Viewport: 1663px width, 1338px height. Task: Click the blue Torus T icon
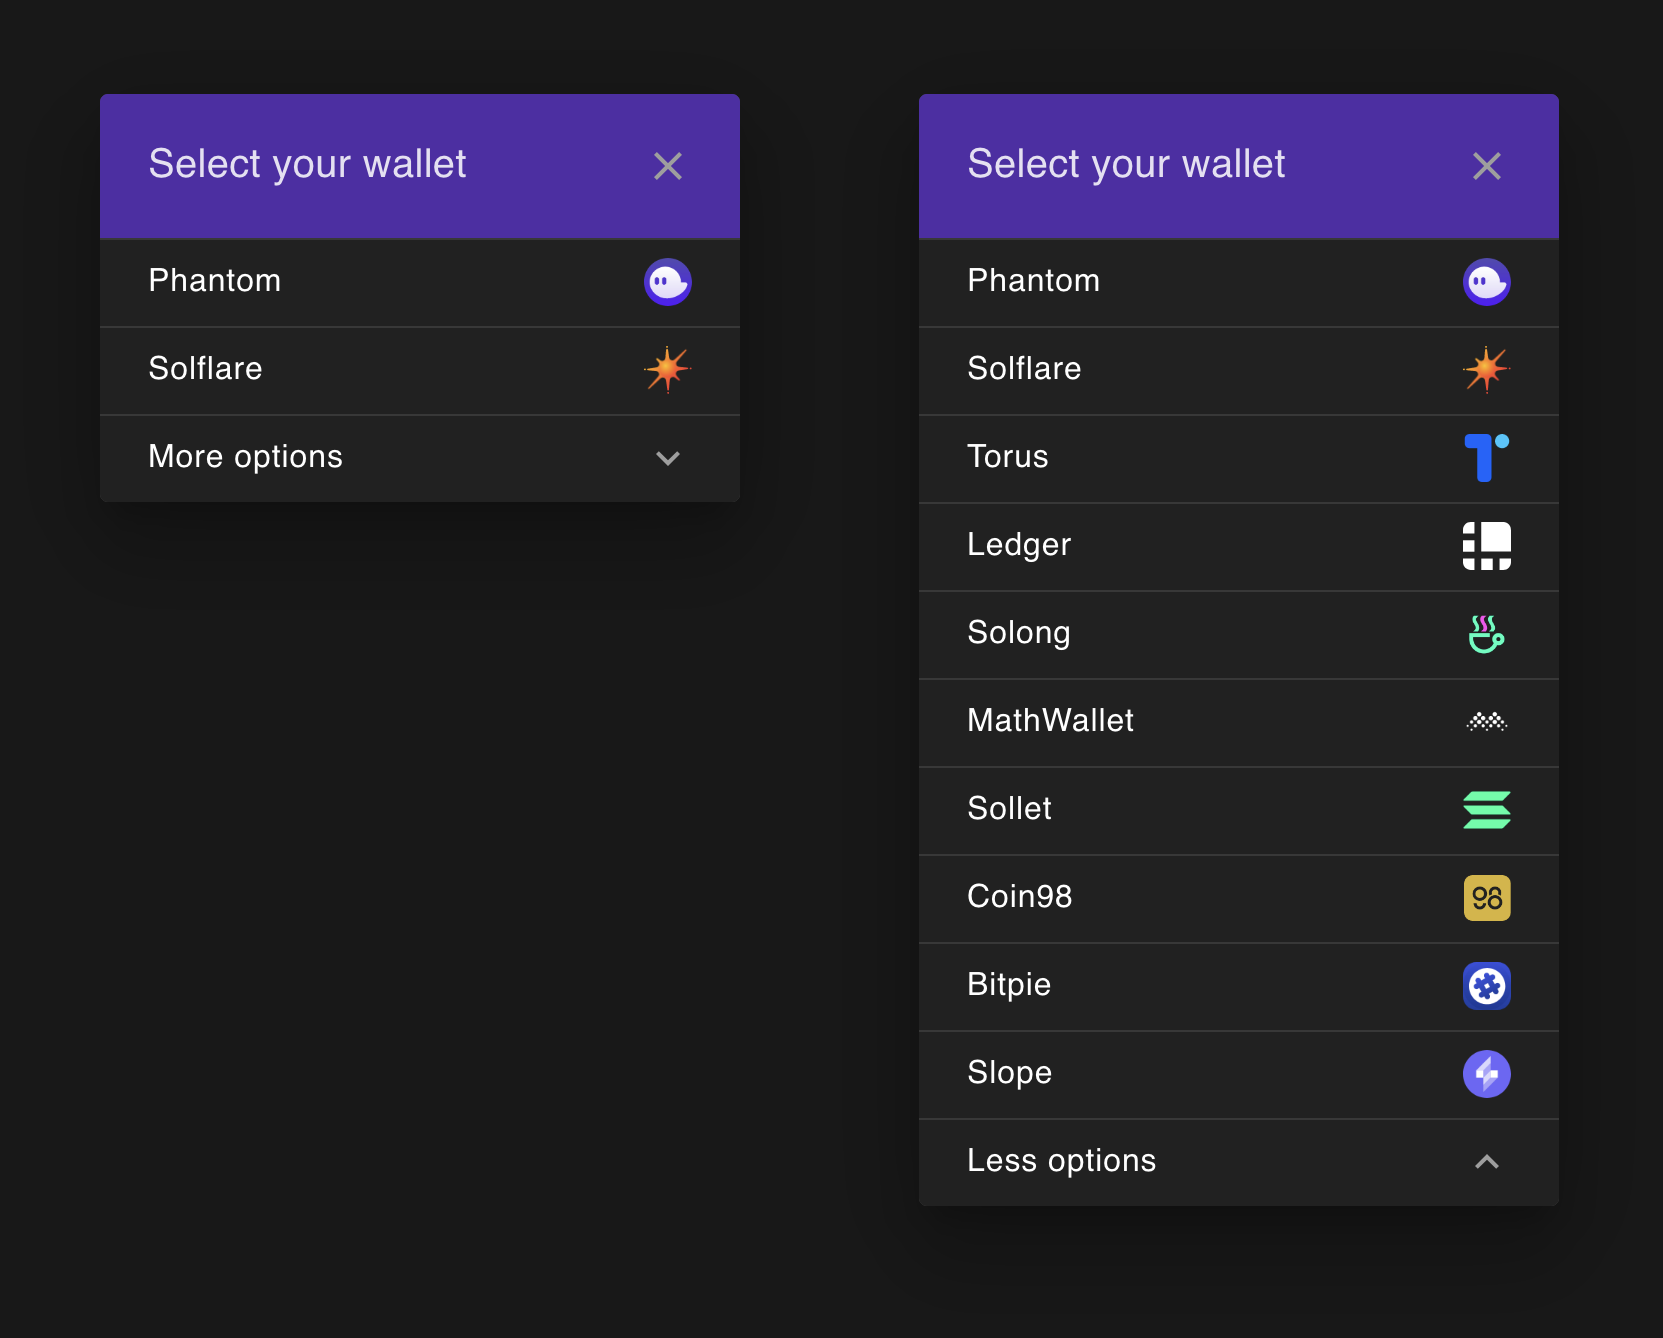tap(1487, 458)
